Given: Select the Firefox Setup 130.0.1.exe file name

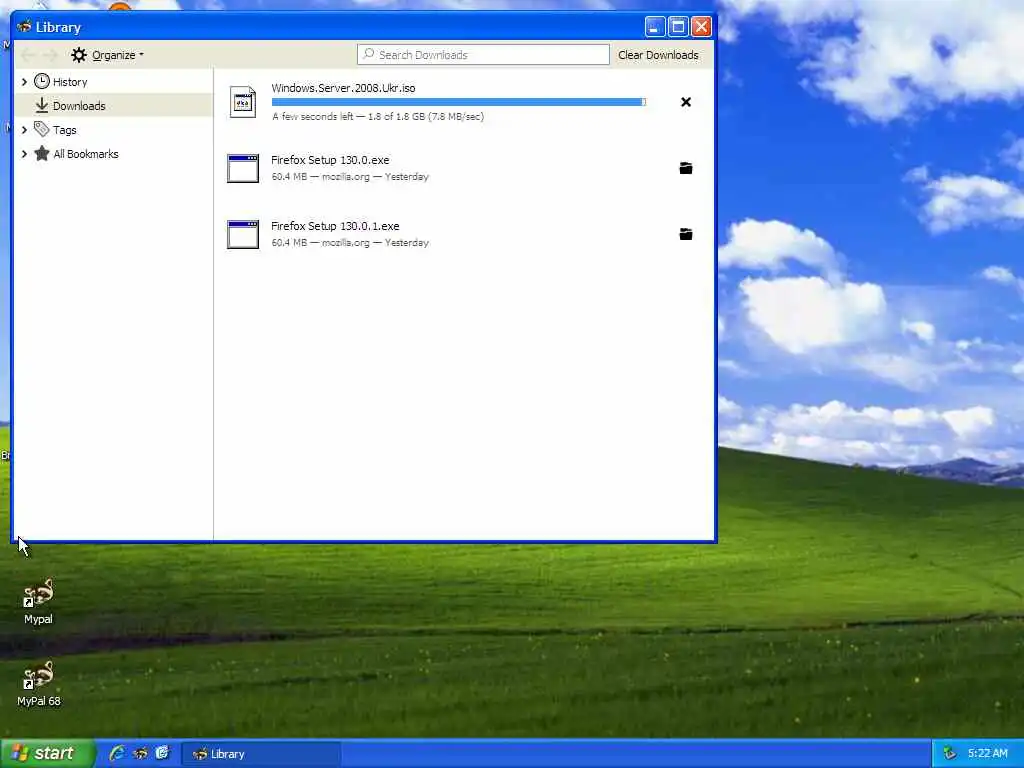Looking at the screenshot, I should click(x=335, y=226).
